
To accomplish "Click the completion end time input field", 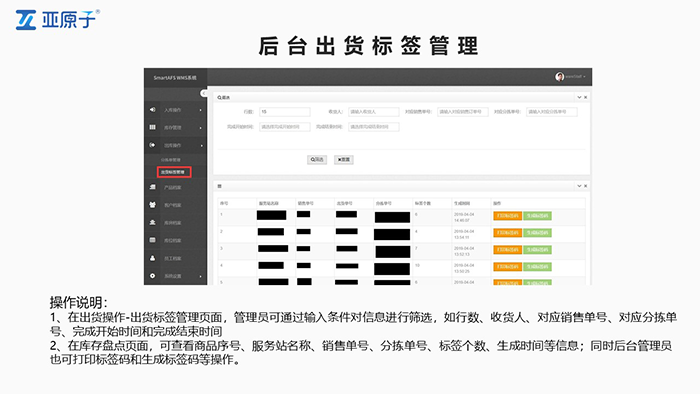I will pyautogui.click(x=373, y=127).
